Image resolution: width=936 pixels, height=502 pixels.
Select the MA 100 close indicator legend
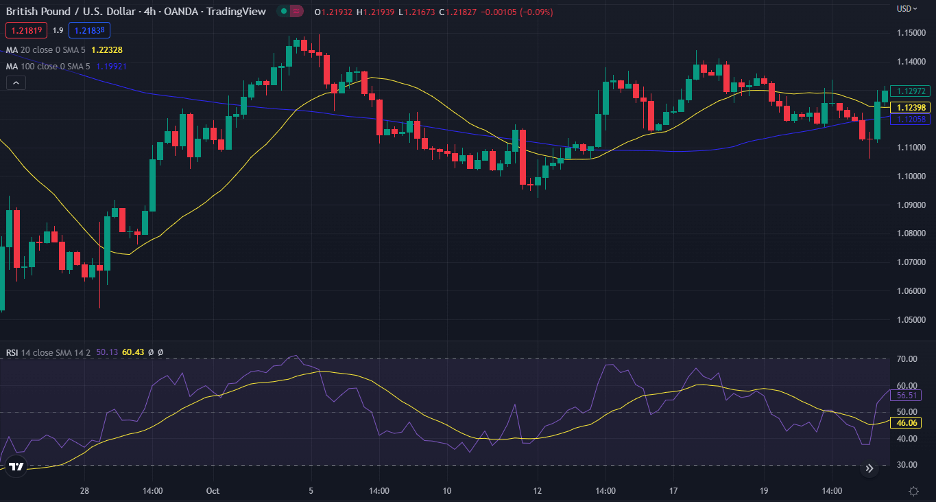[x=50, y=66]
